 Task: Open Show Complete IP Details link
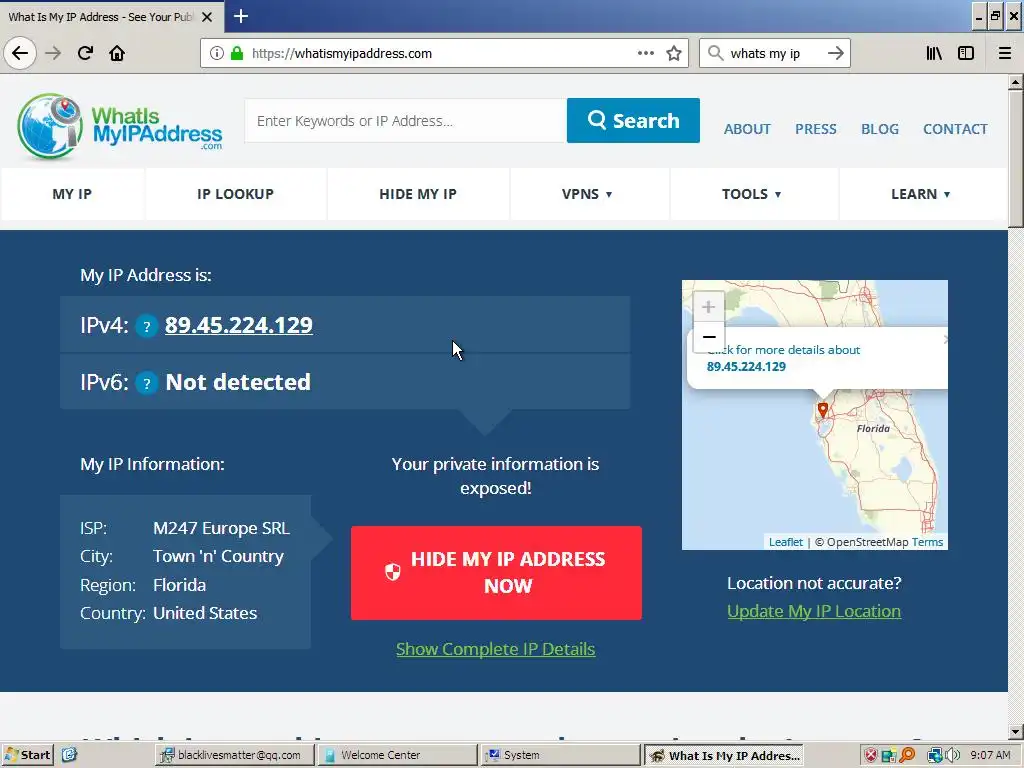(x=496, y=649)
